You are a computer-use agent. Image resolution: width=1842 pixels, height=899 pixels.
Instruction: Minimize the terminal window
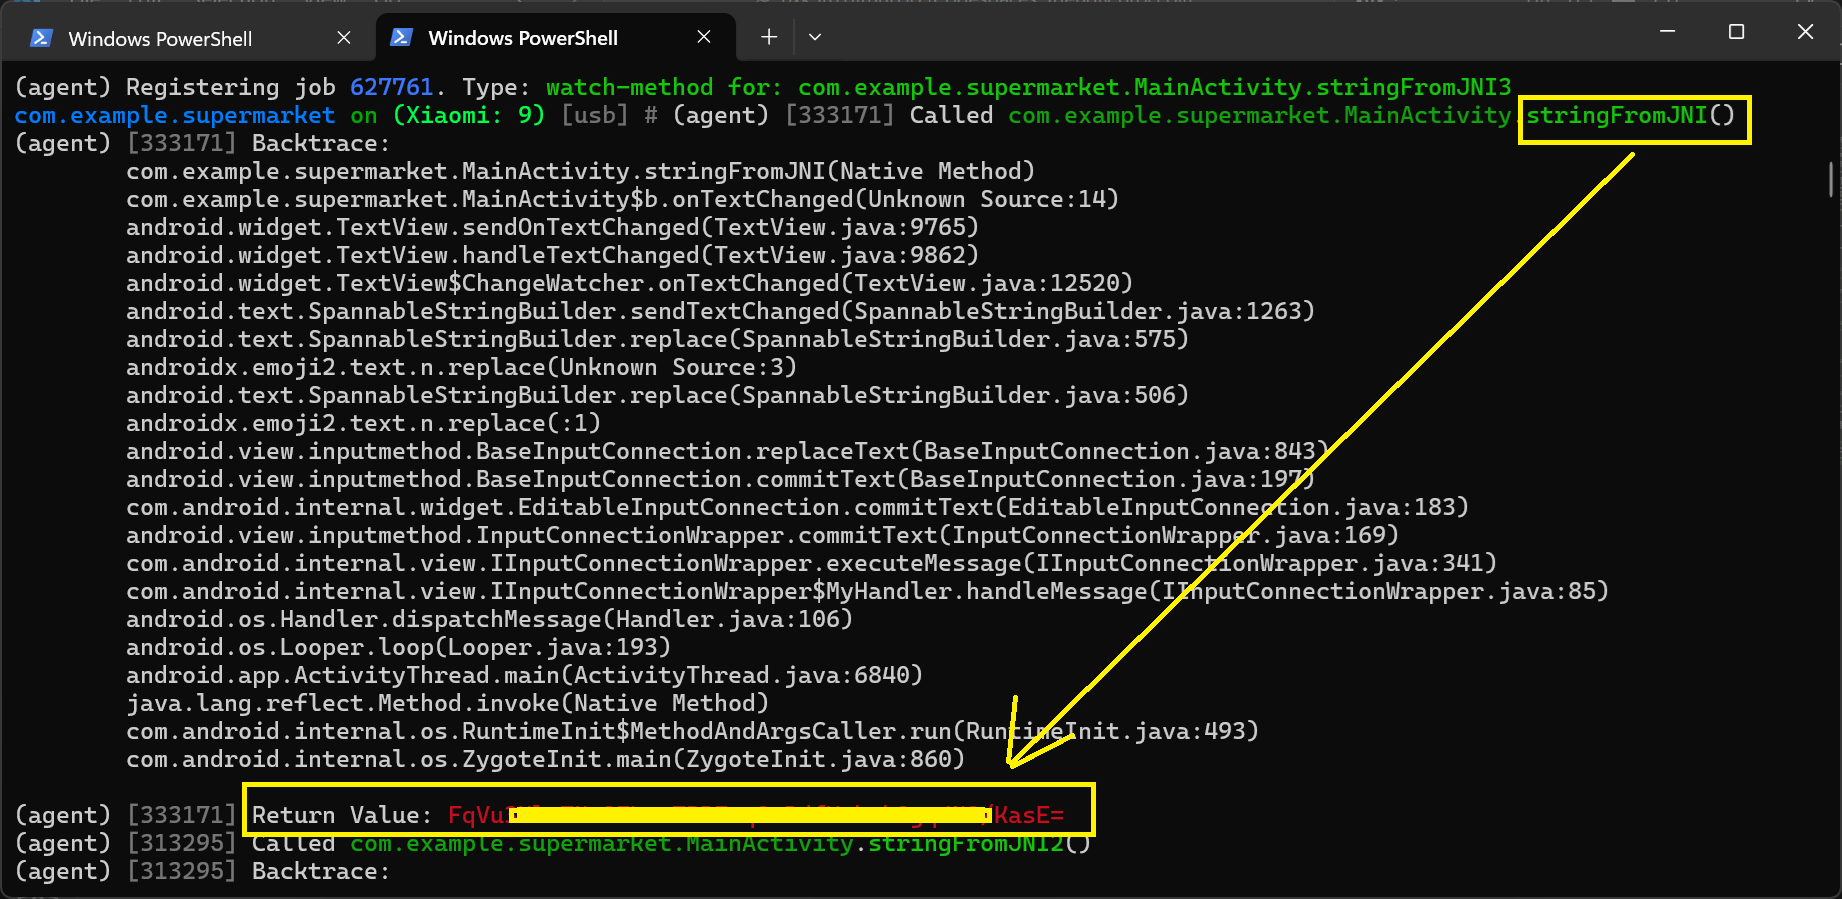[1667, 32]
